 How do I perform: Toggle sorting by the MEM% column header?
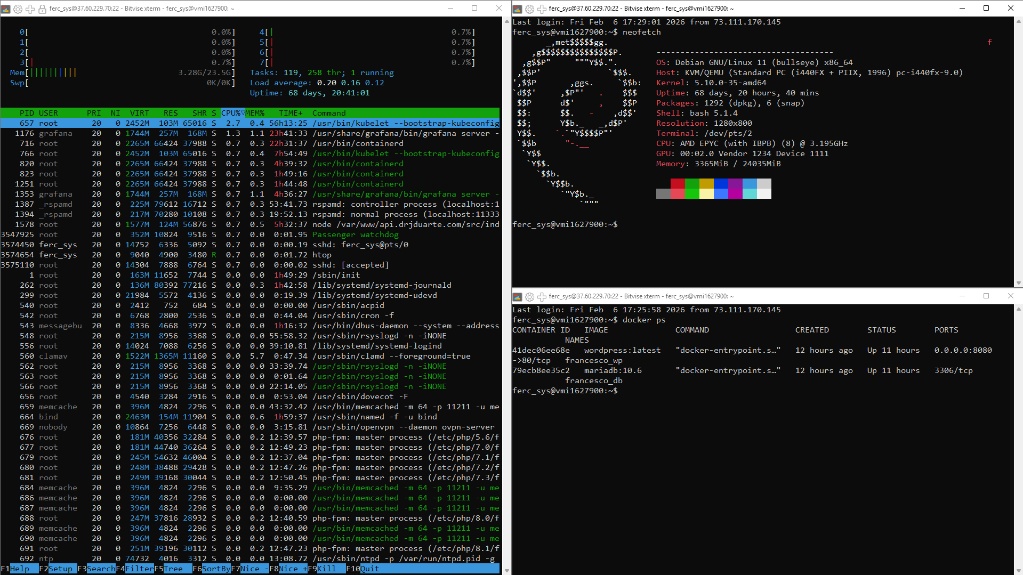tap(256, 113)
